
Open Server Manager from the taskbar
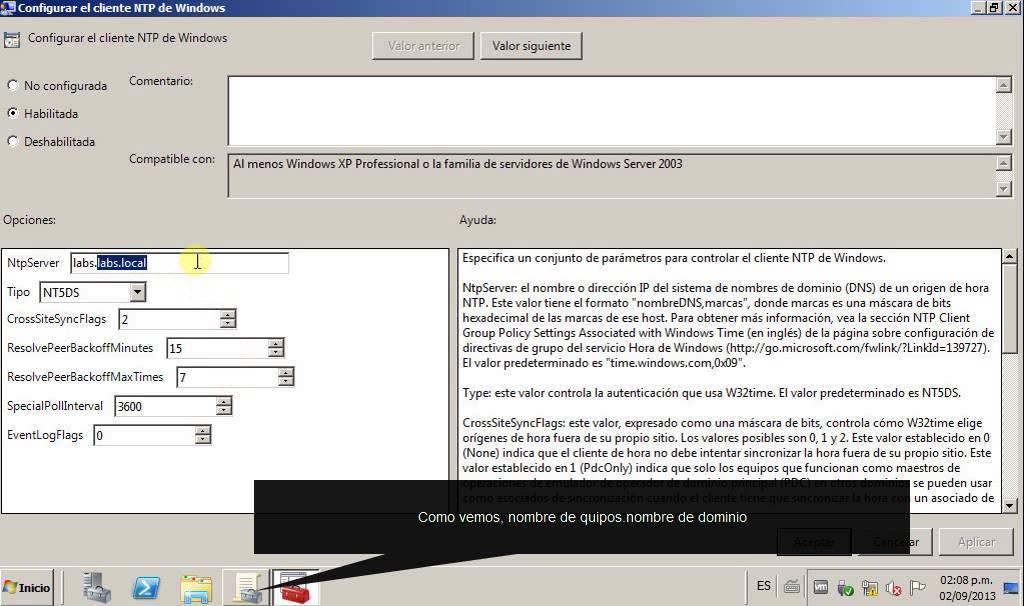pos(97,587)
